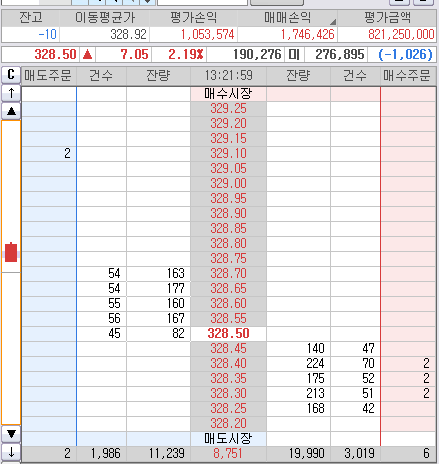Jump to top price with ↑ button

point(11,93)
